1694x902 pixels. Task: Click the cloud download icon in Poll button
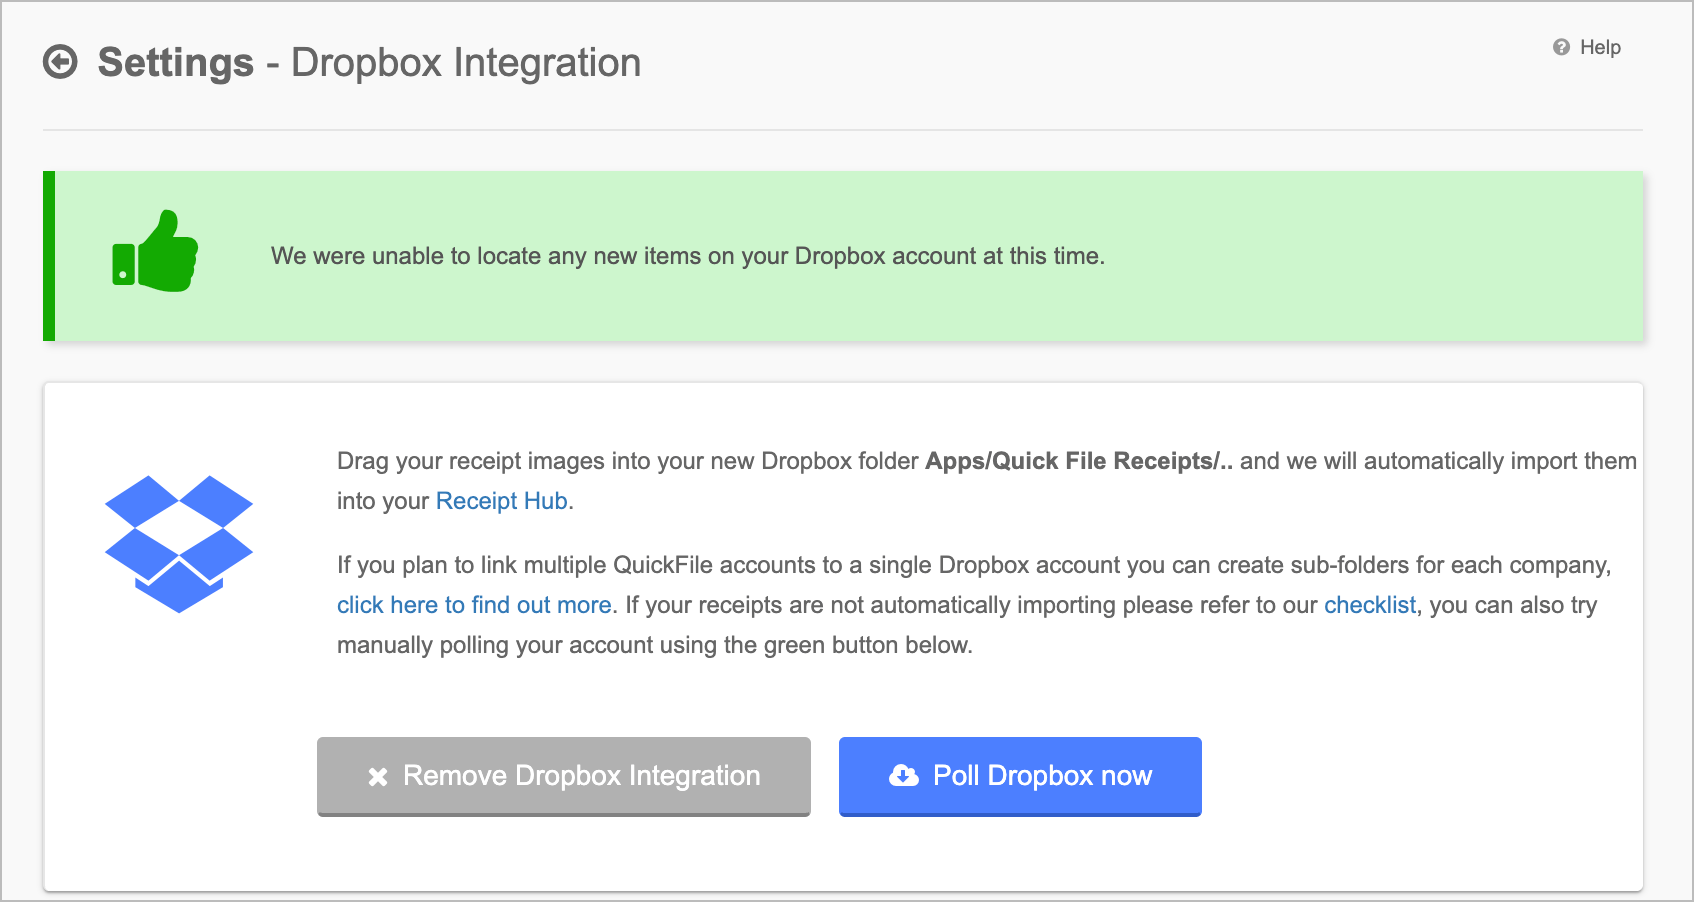click(x=904, y=775)
